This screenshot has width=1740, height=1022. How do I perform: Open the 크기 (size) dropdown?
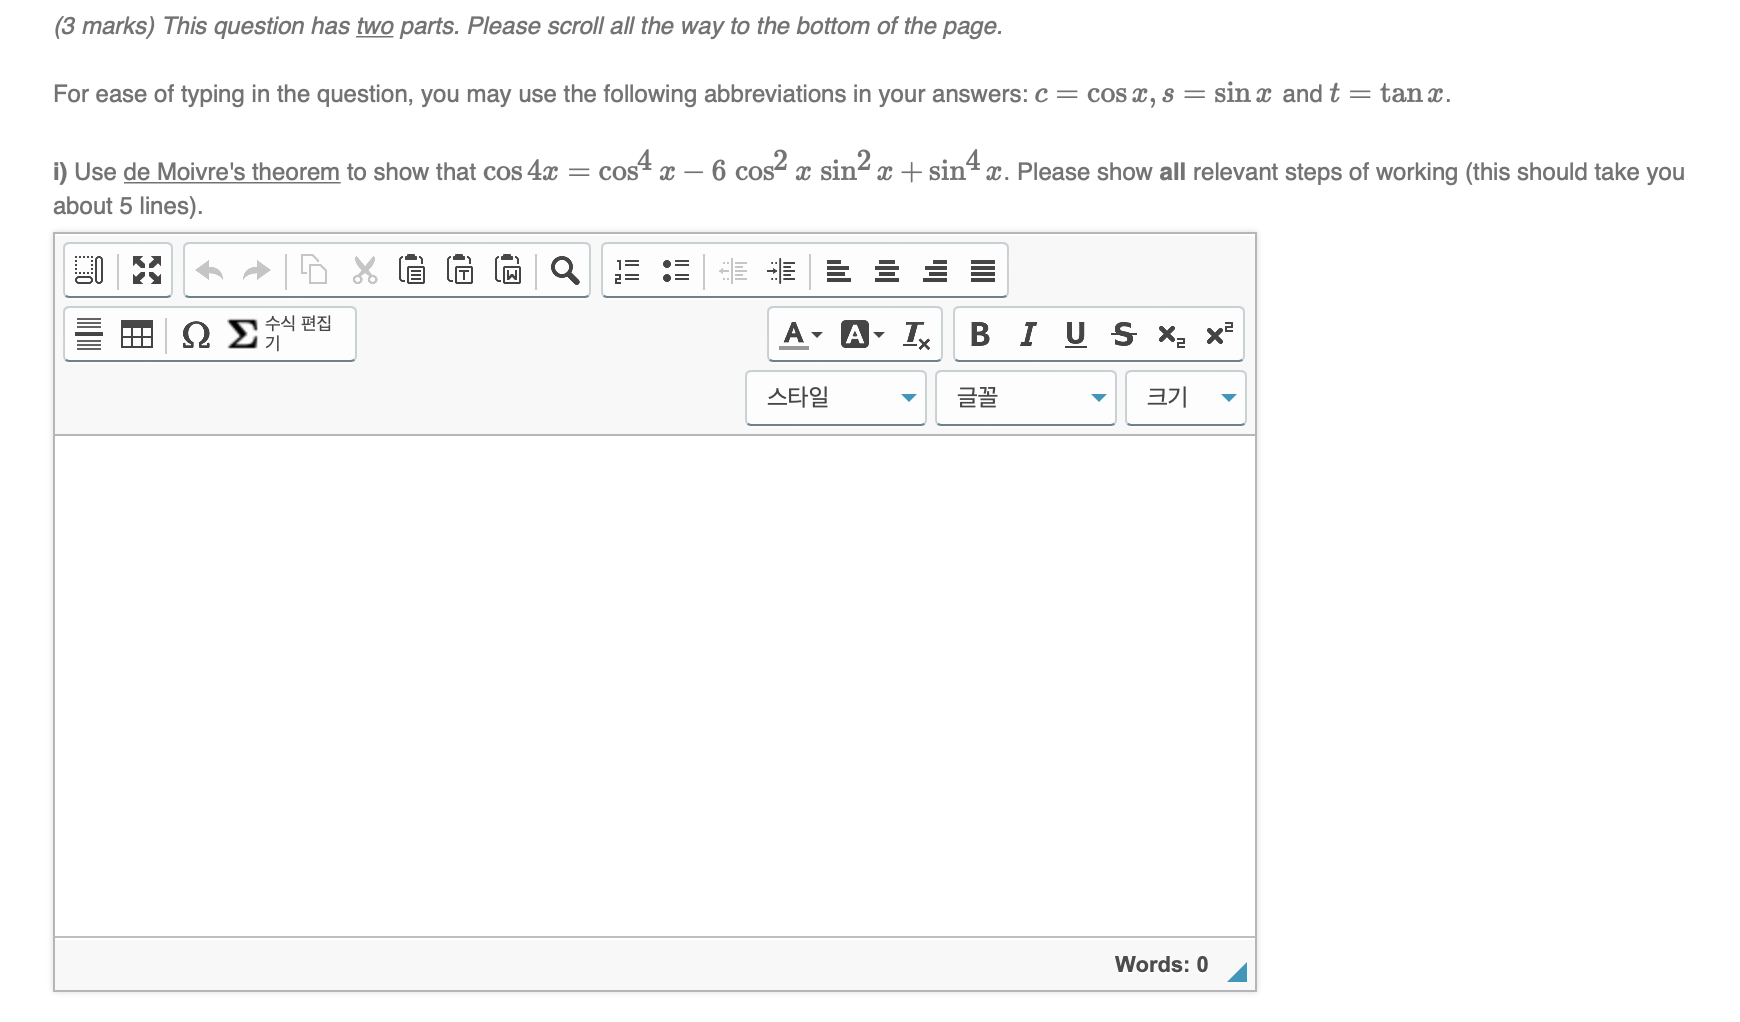[x=1185, y=397]
